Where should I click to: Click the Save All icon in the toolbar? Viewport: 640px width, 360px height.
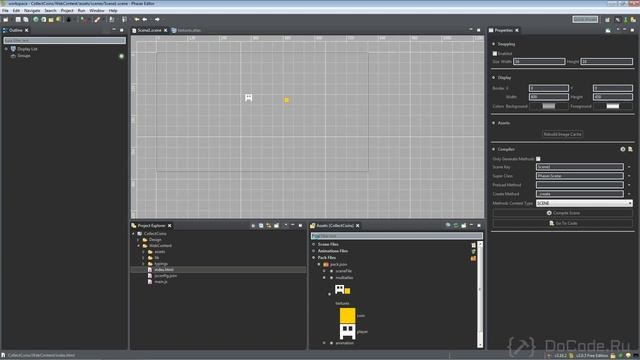pos(26,20)
